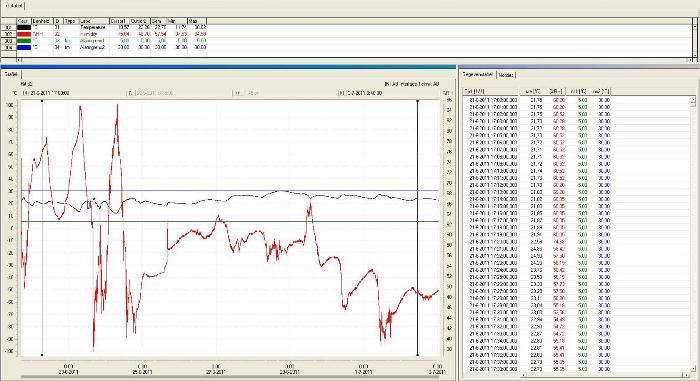Open the Gegevenstabel data tab
Viewport: 700px width, 381px height.
coord(478,75)
